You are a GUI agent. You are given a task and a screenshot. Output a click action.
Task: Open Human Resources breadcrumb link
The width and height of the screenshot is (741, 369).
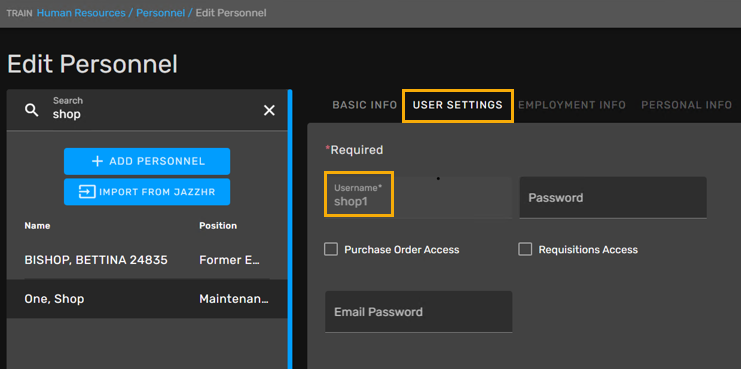(x=81, y=13)
